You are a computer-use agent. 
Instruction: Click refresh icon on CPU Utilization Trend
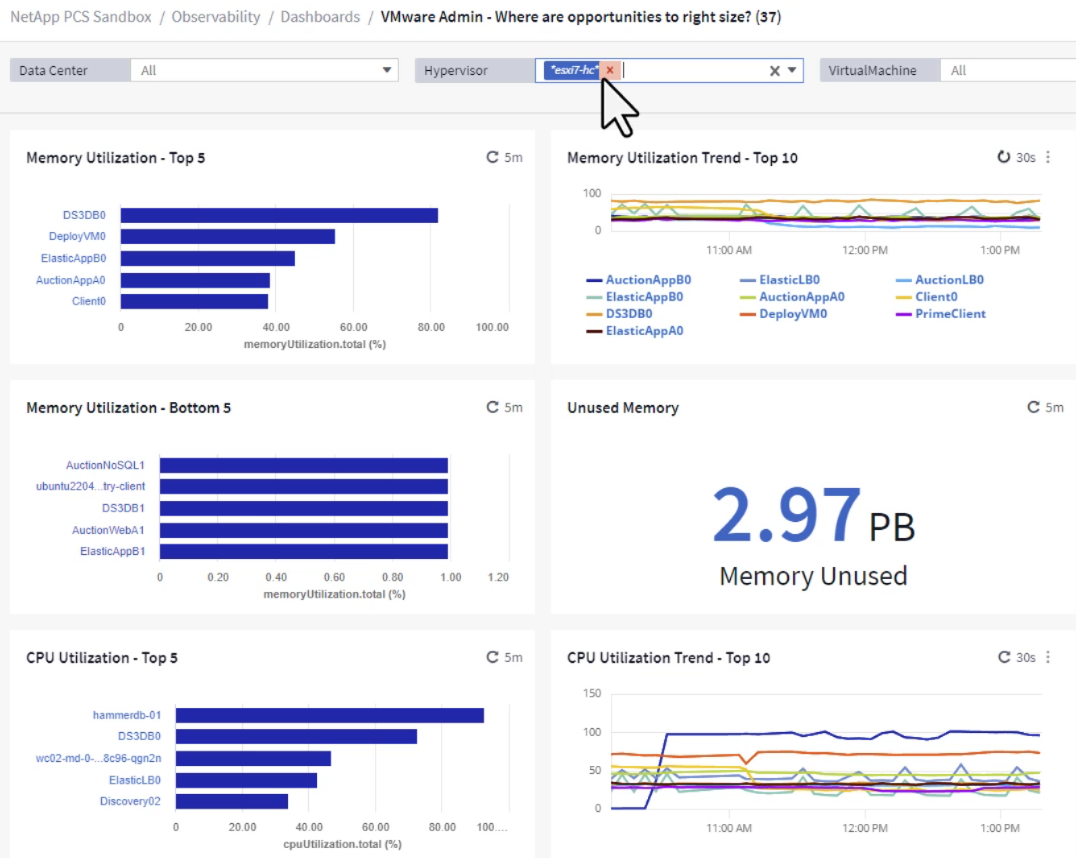pyautogui.click(x=1005, y=657)
